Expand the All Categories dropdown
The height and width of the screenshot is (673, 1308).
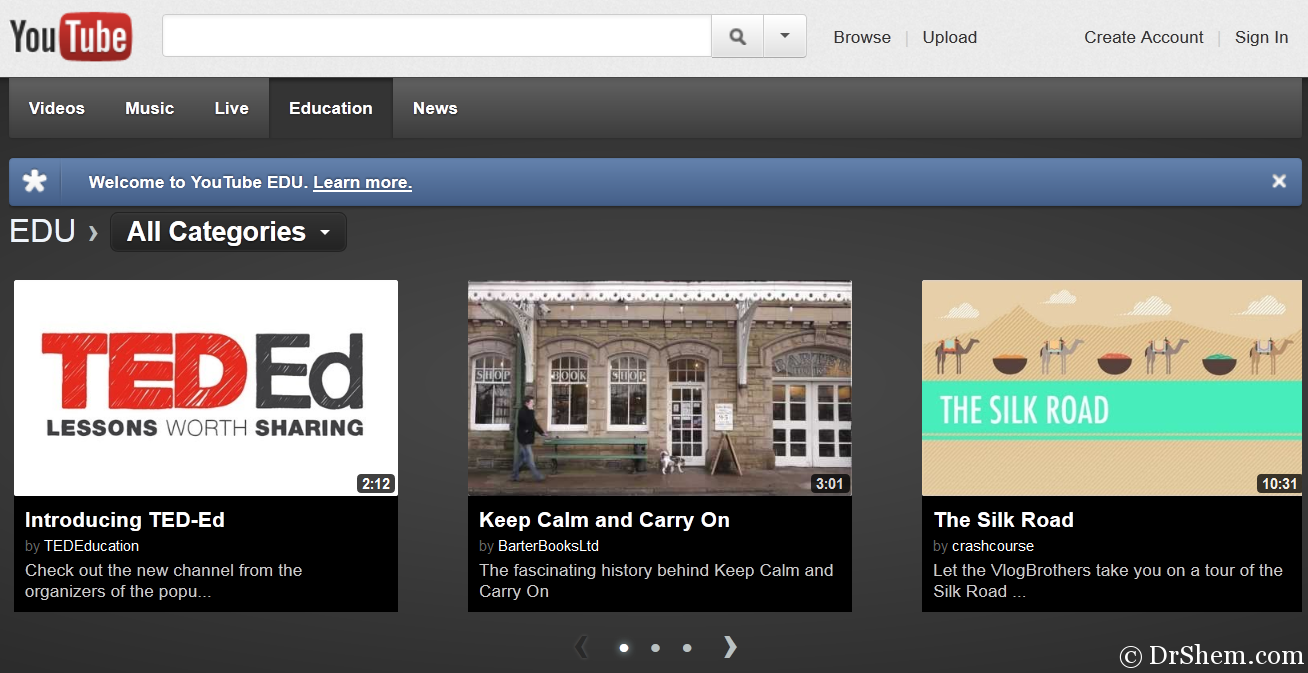(x=228, y=232)
